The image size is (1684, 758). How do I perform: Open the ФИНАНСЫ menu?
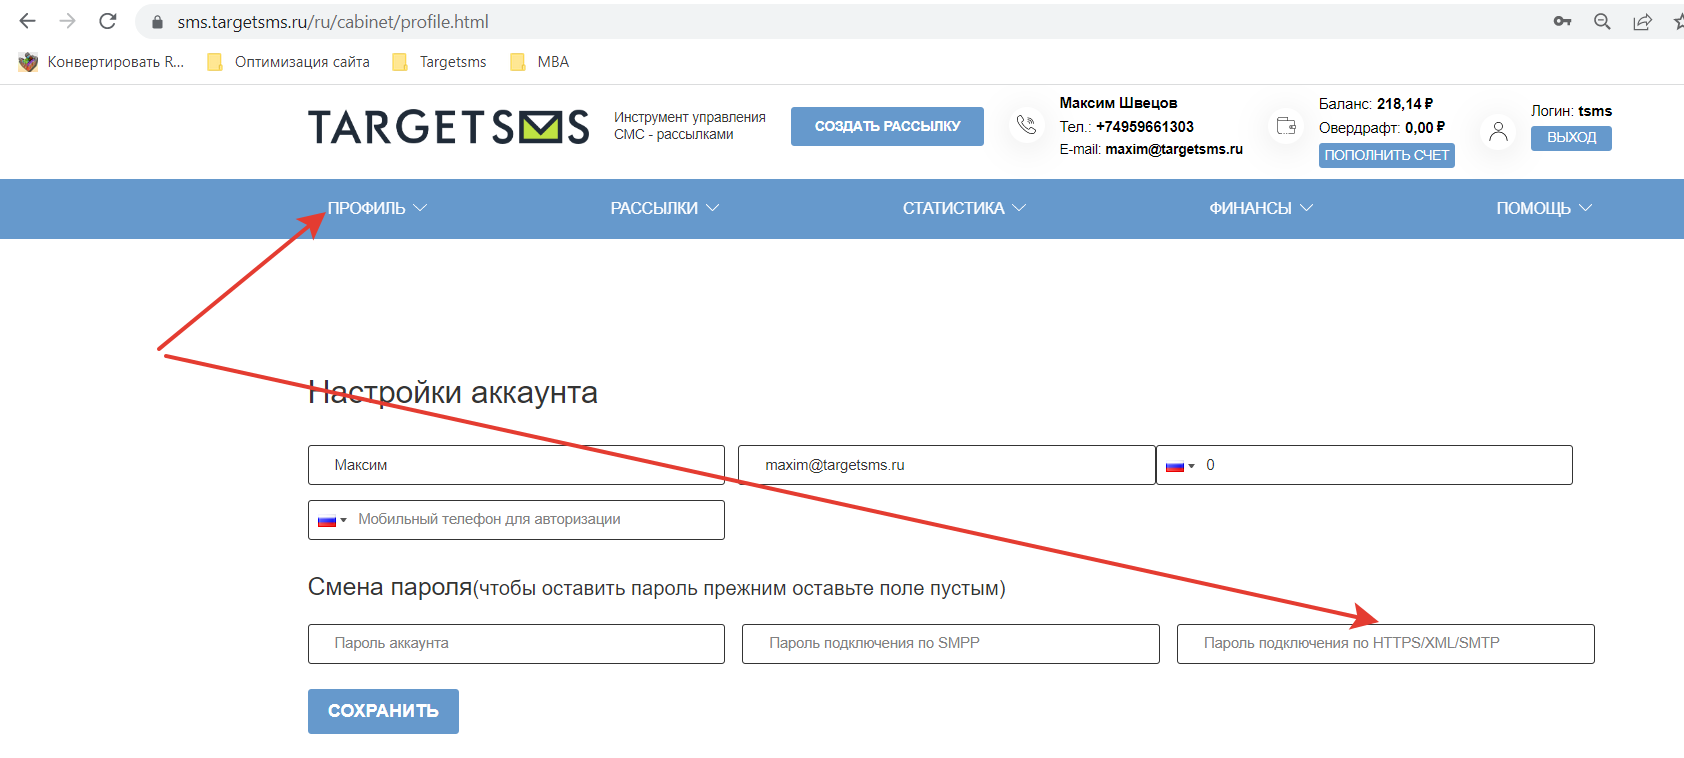(1261, 208)
